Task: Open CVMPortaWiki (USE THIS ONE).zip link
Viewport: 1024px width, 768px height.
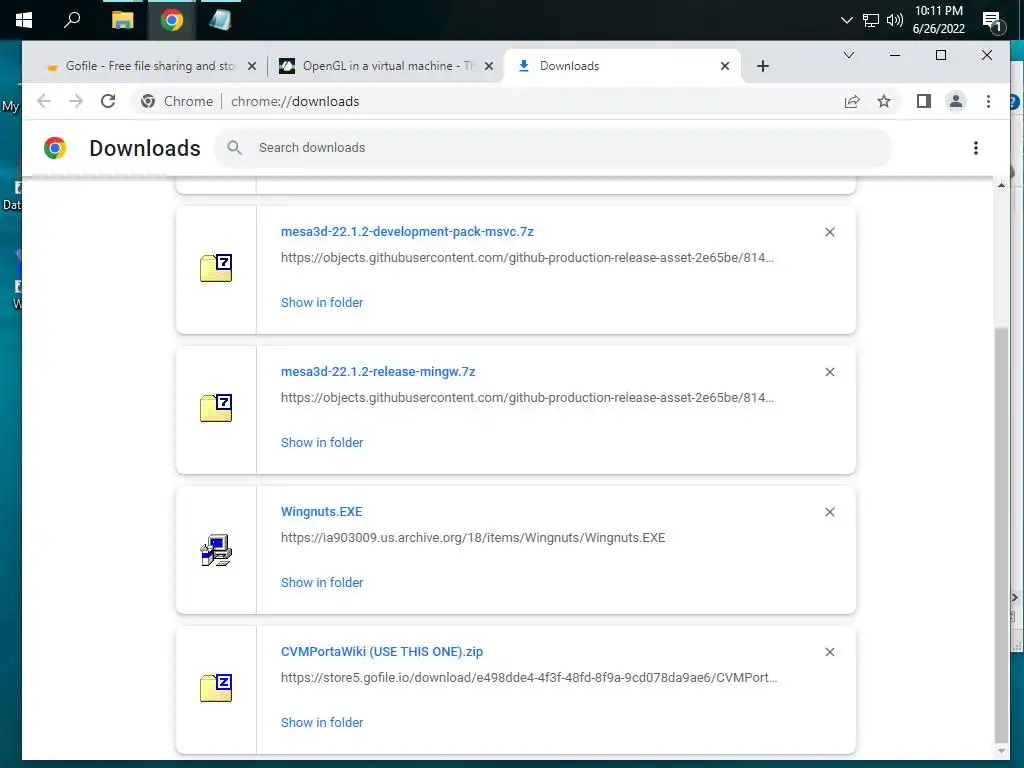Action: point(382,651)
